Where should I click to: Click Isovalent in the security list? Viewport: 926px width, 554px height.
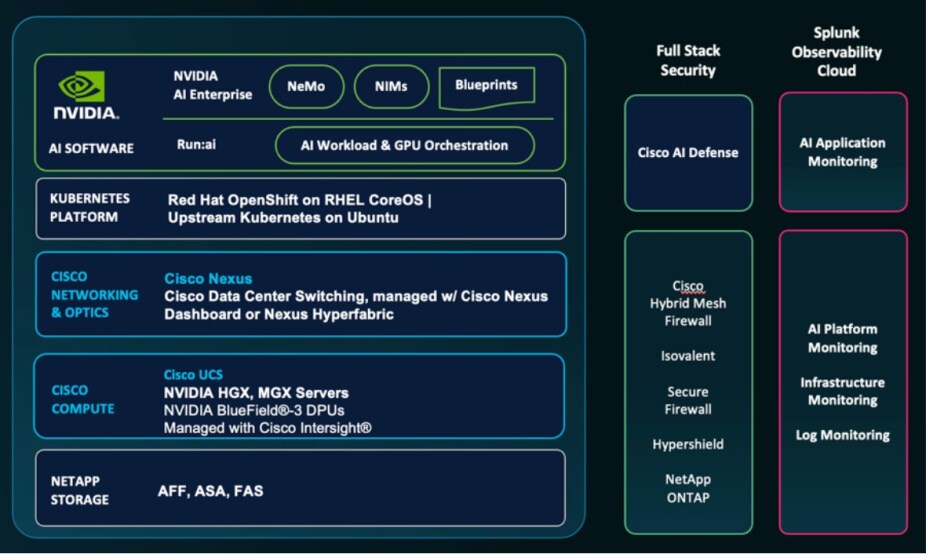point(688,356)
